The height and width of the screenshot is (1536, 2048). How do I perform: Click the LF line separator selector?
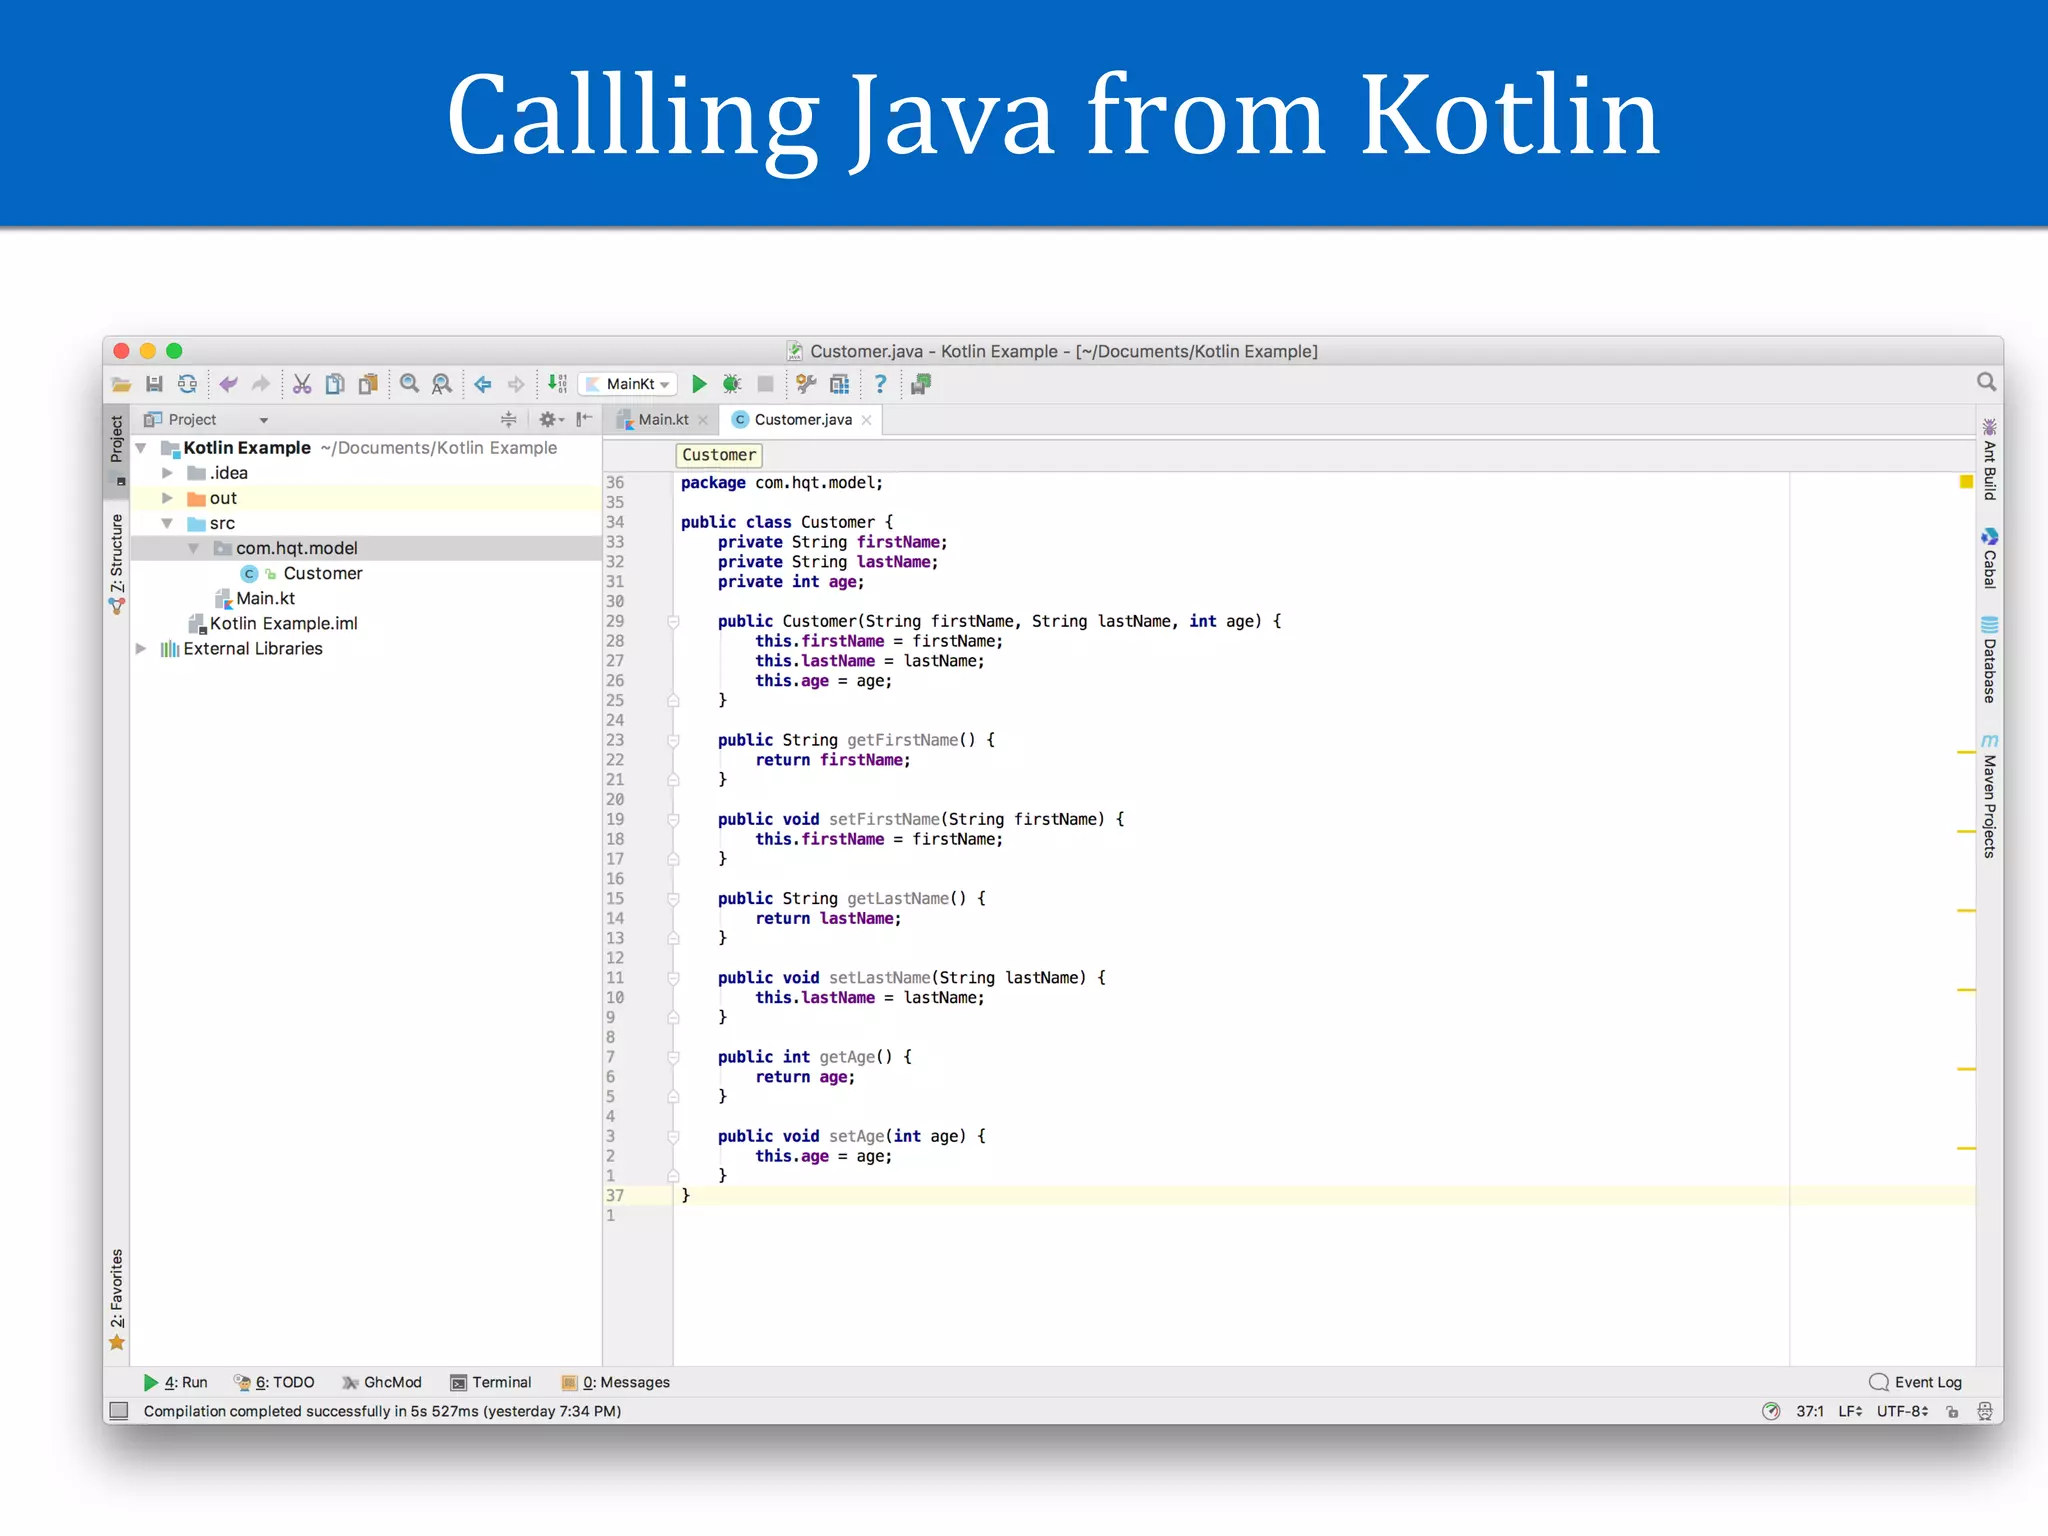coord(1850,1411)
